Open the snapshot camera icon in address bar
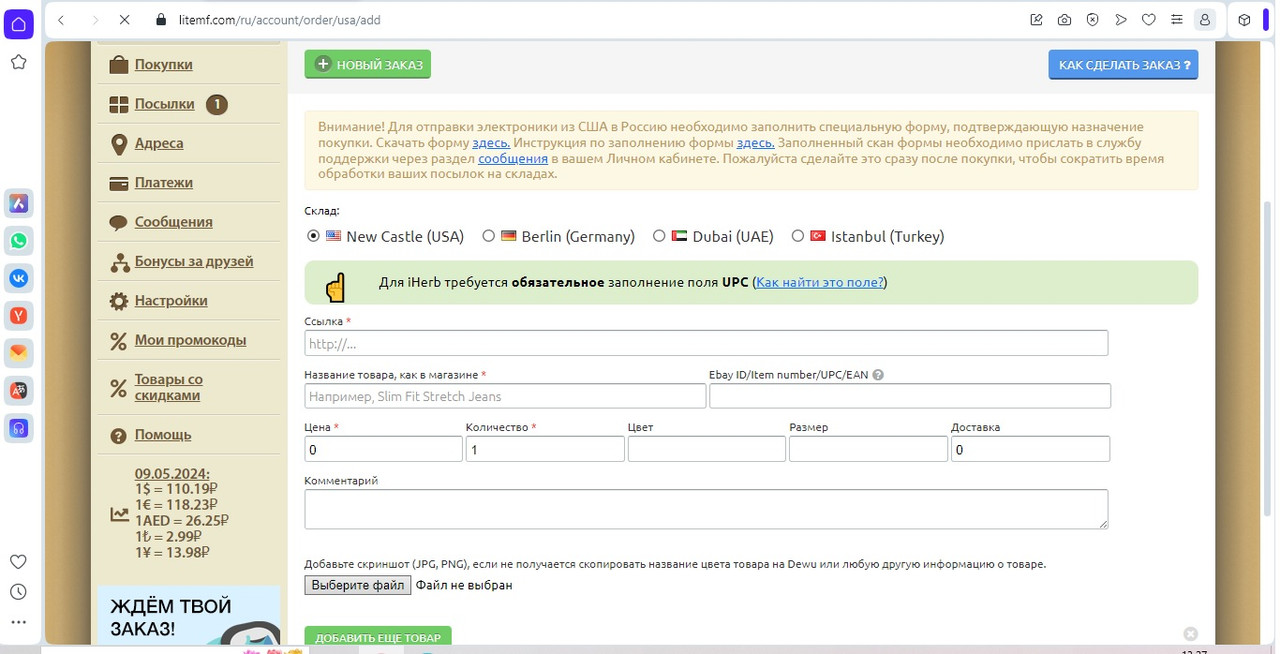The height and width of the screenshot is (654, 1280). click(1065, 20)
